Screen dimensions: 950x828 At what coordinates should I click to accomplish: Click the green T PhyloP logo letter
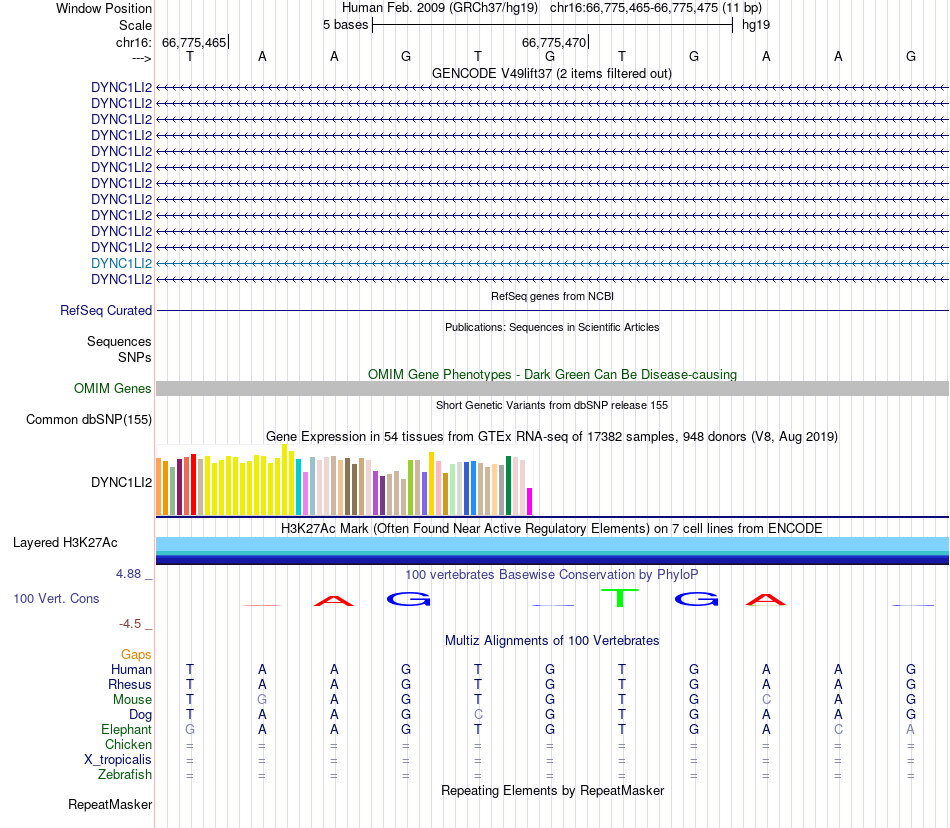[x=620, y=597]
